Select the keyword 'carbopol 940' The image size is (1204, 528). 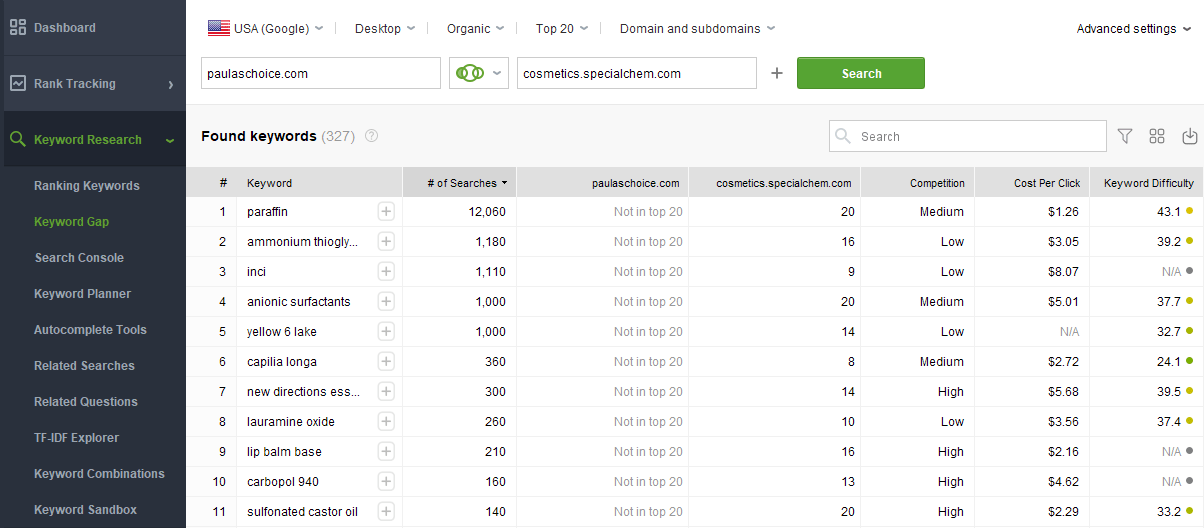[283, 482]
